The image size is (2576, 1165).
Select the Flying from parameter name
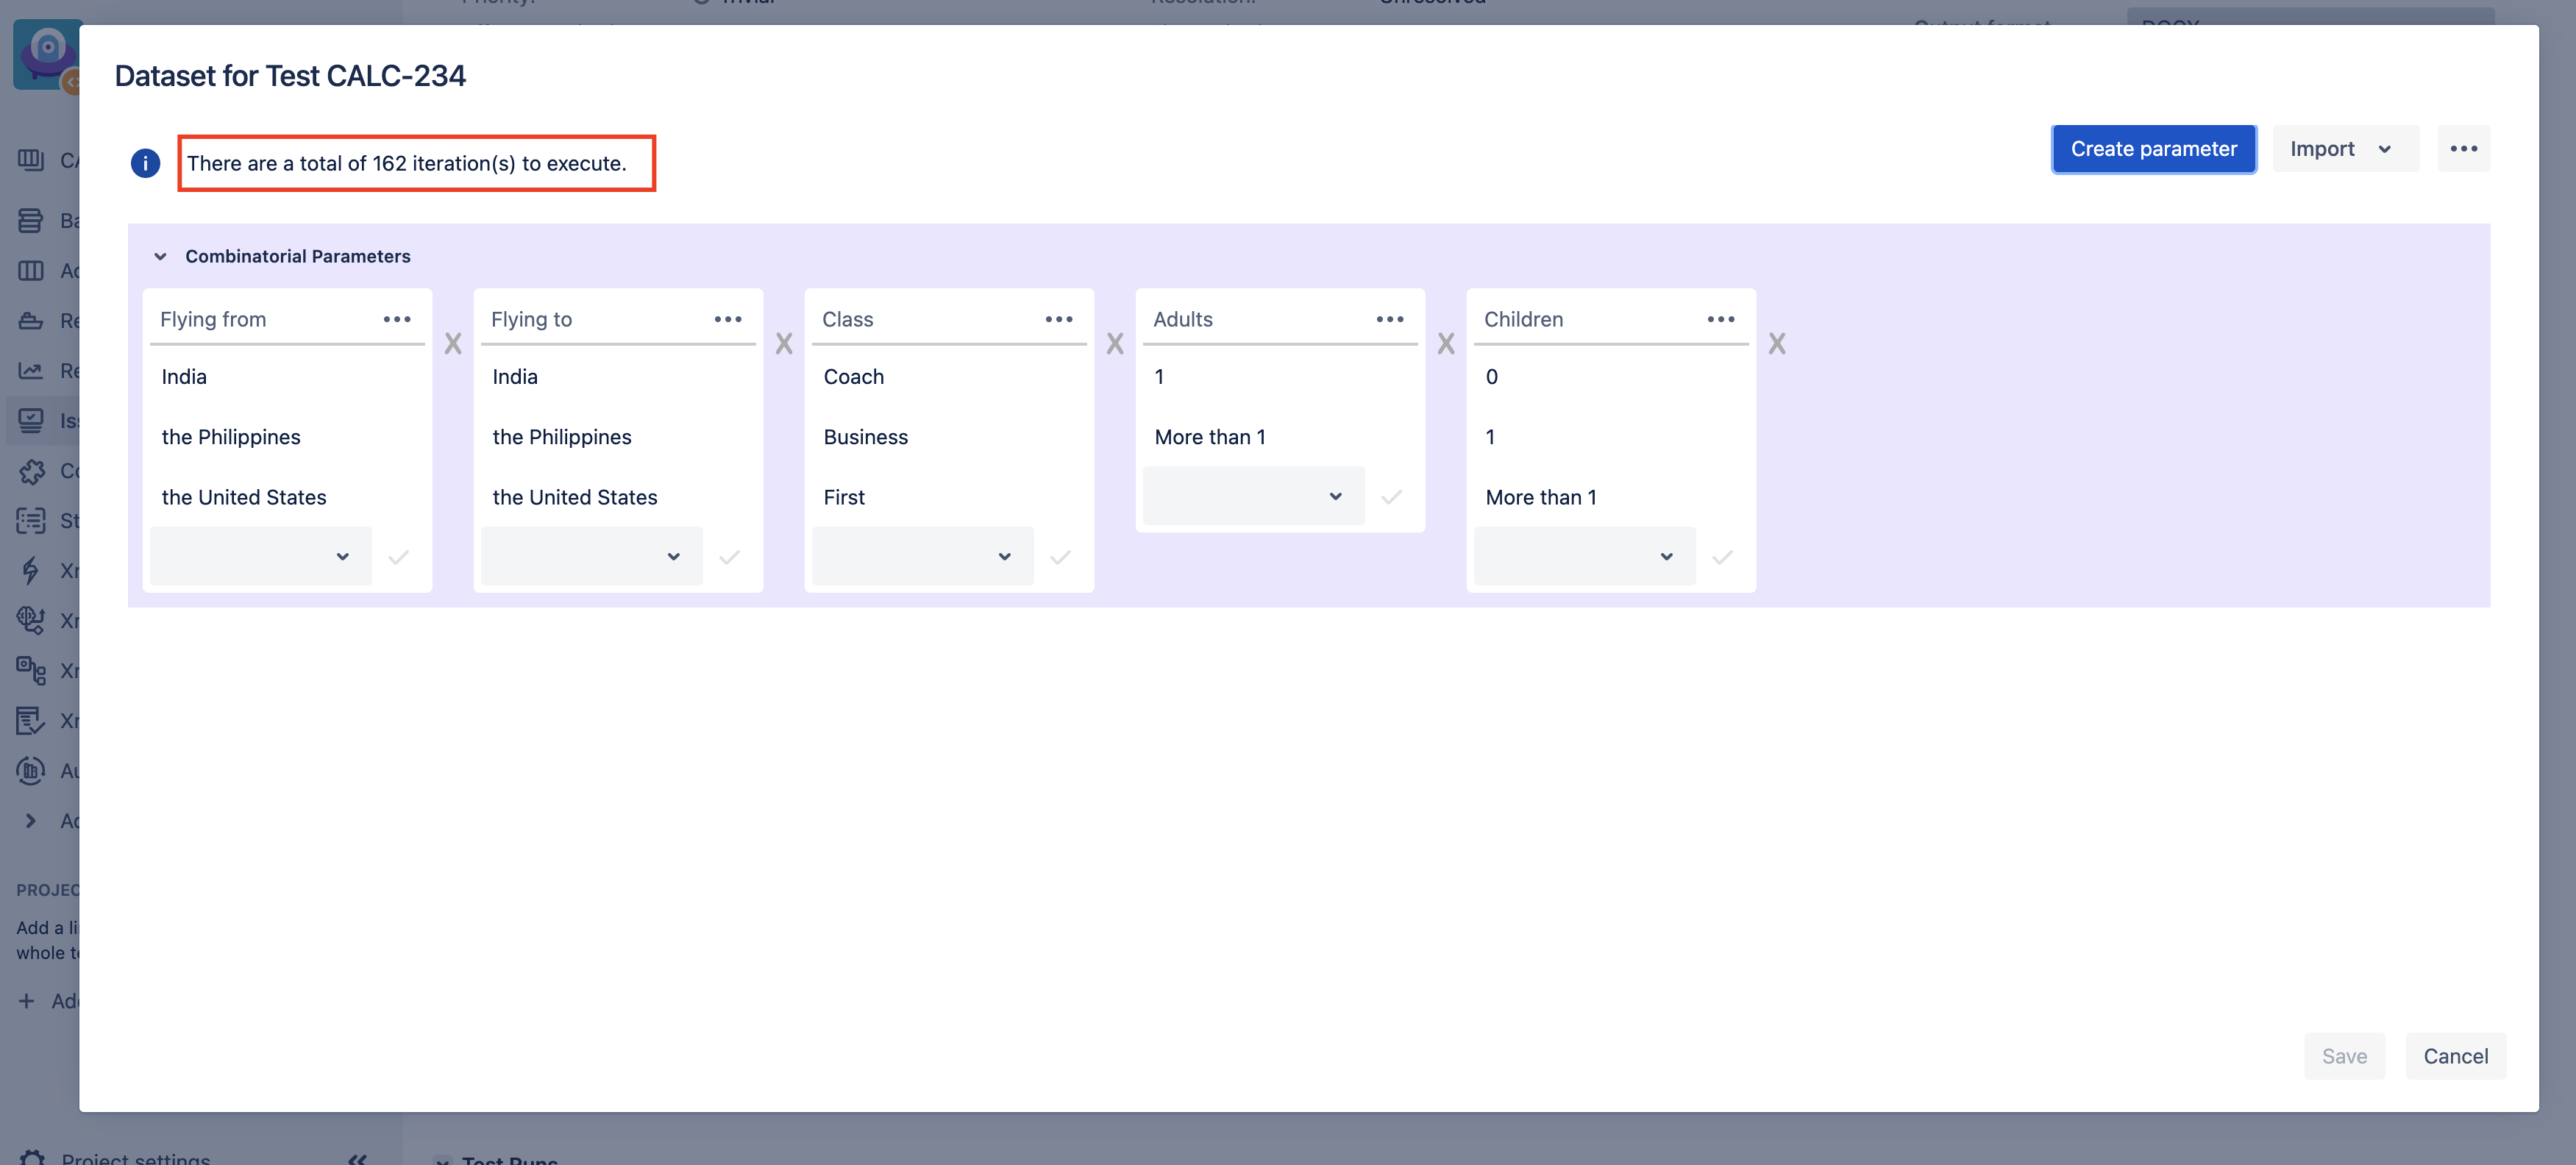pyautogui.click(x=213, y=319)
